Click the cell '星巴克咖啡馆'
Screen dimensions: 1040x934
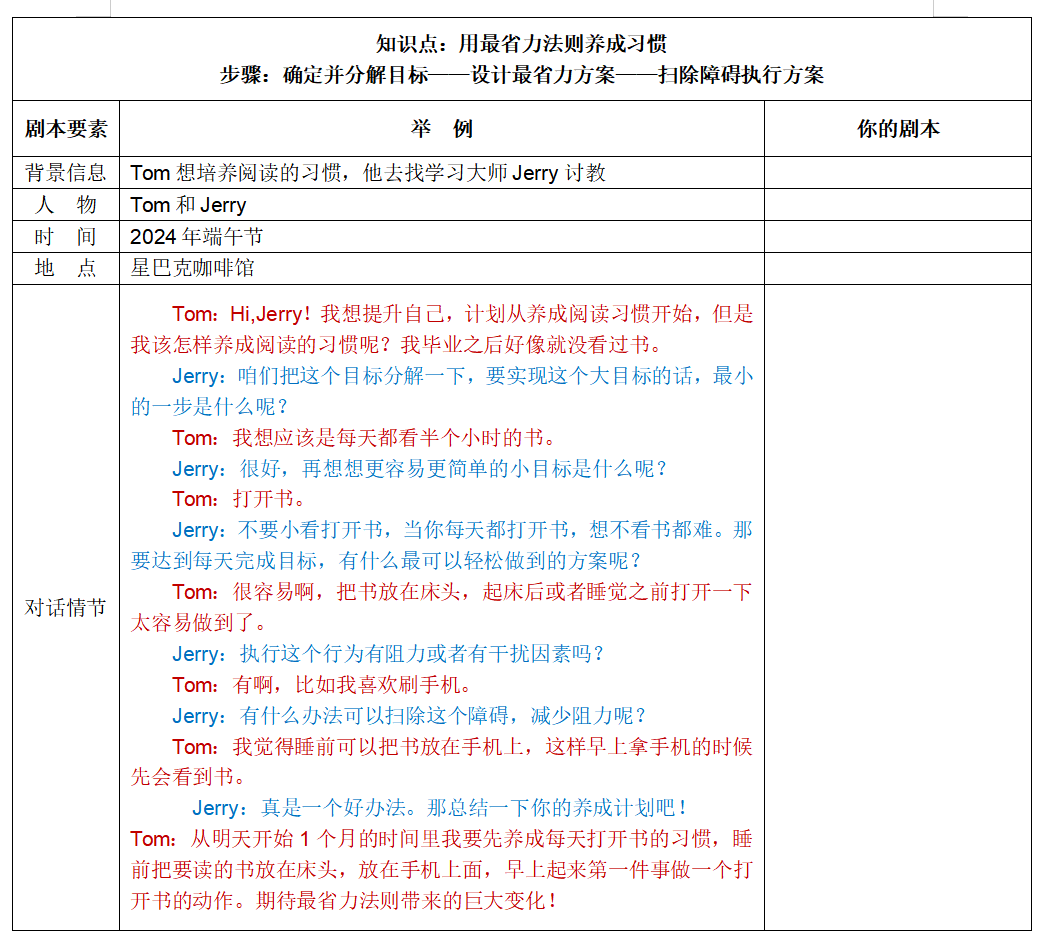point(192,268)
